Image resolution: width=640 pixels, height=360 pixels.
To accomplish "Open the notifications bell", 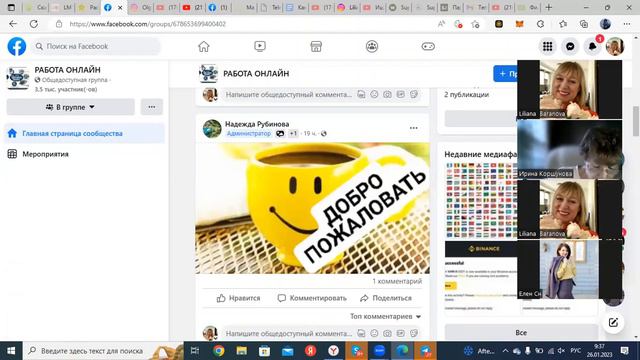I will (593, 47).
